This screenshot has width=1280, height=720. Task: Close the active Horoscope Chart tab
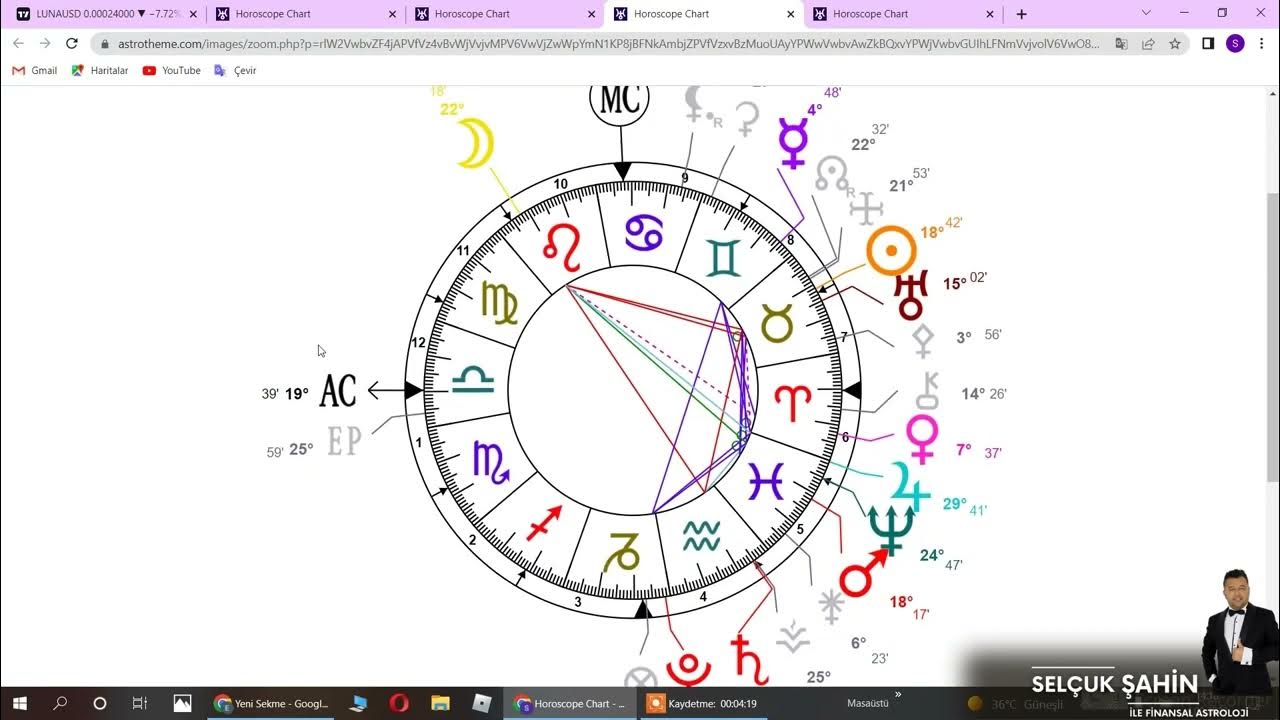(x=790, y=14)
